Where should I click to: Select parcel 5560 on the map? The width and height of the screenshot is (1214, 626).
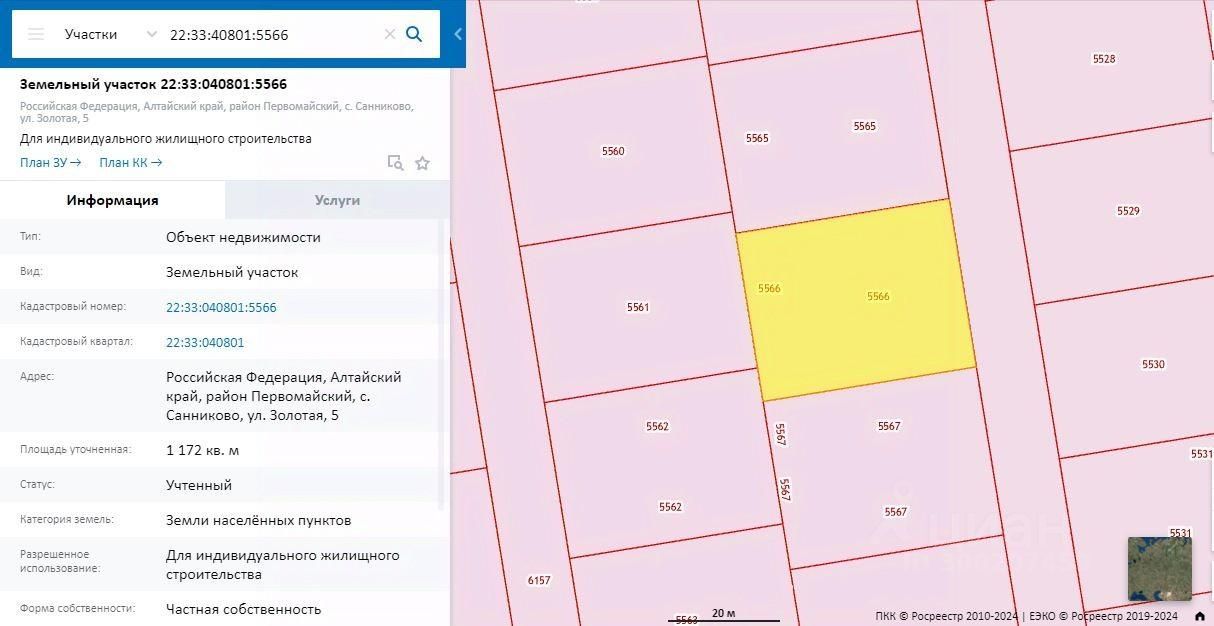point(612,151)
